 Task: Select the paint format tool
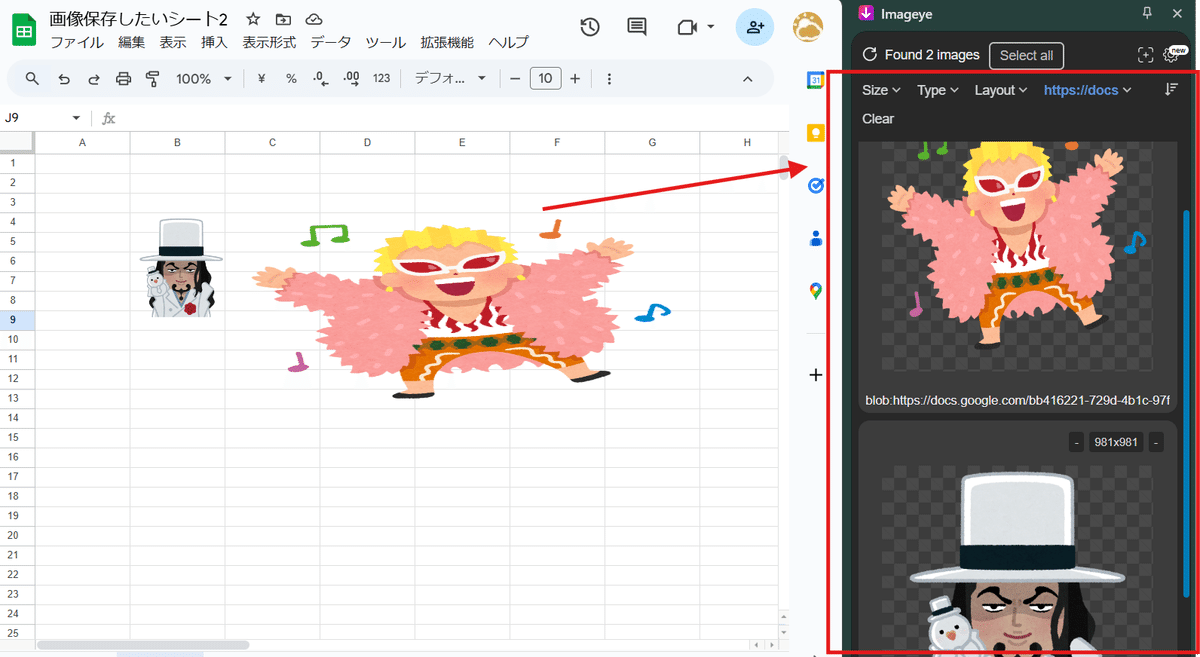pos(153,79)
